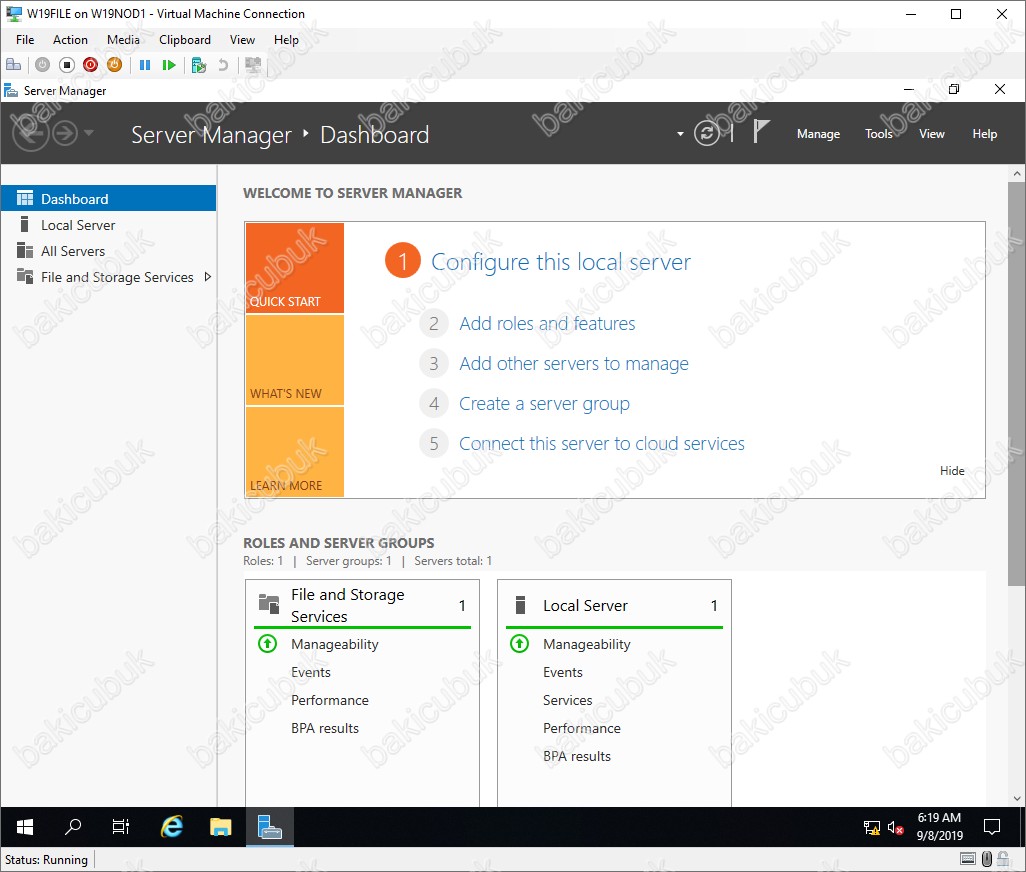1026x872 pixels.
Task: Click Services under Local Server tile
Action: [x=567, y=700]
